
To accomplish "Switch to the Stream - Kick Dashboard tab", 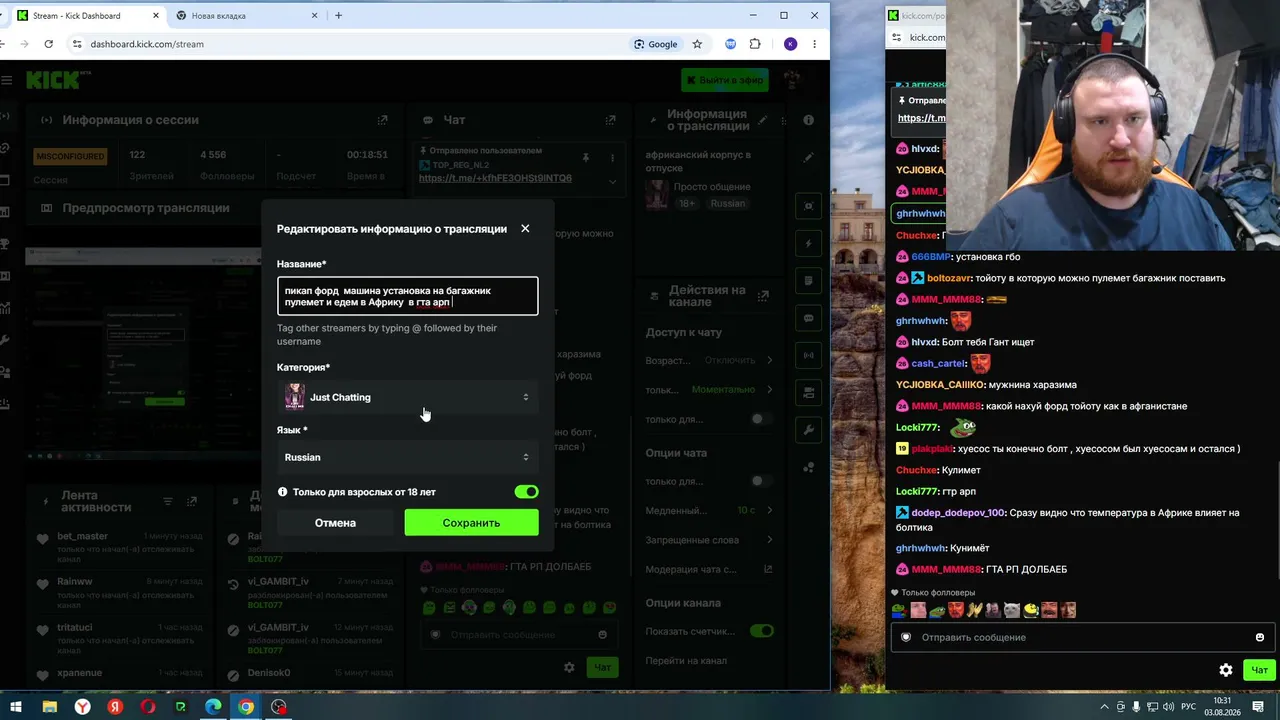I will (x=85, y=16).
